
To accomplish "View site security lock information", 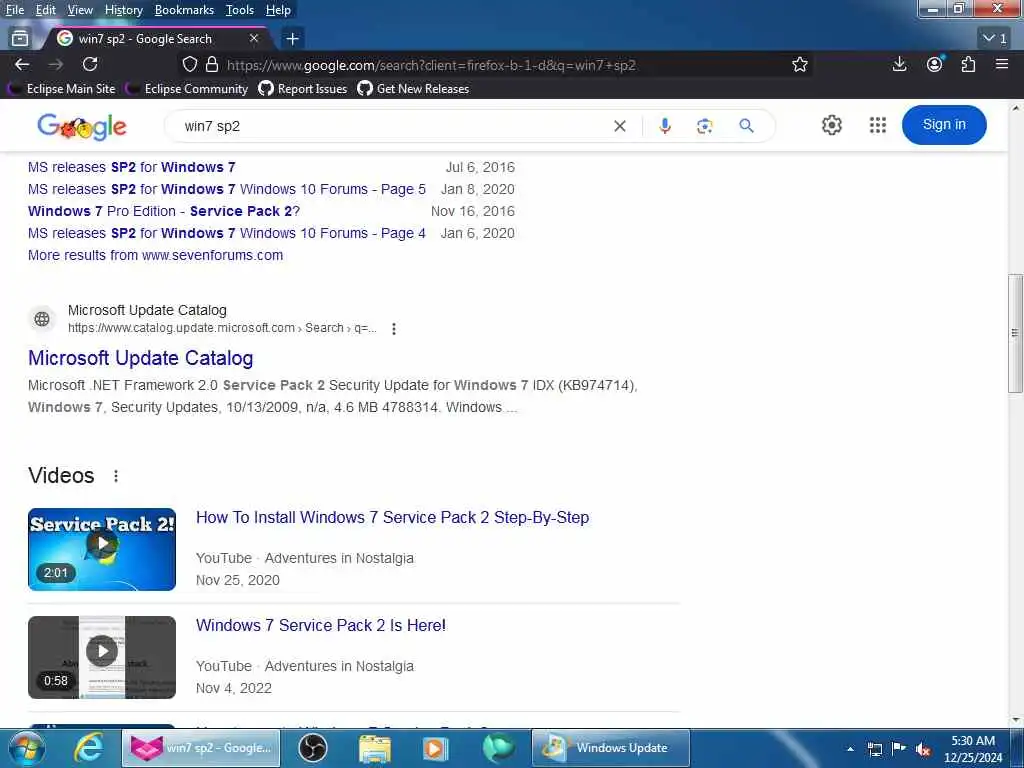I will pyautogui.click(x=212, y=65).
